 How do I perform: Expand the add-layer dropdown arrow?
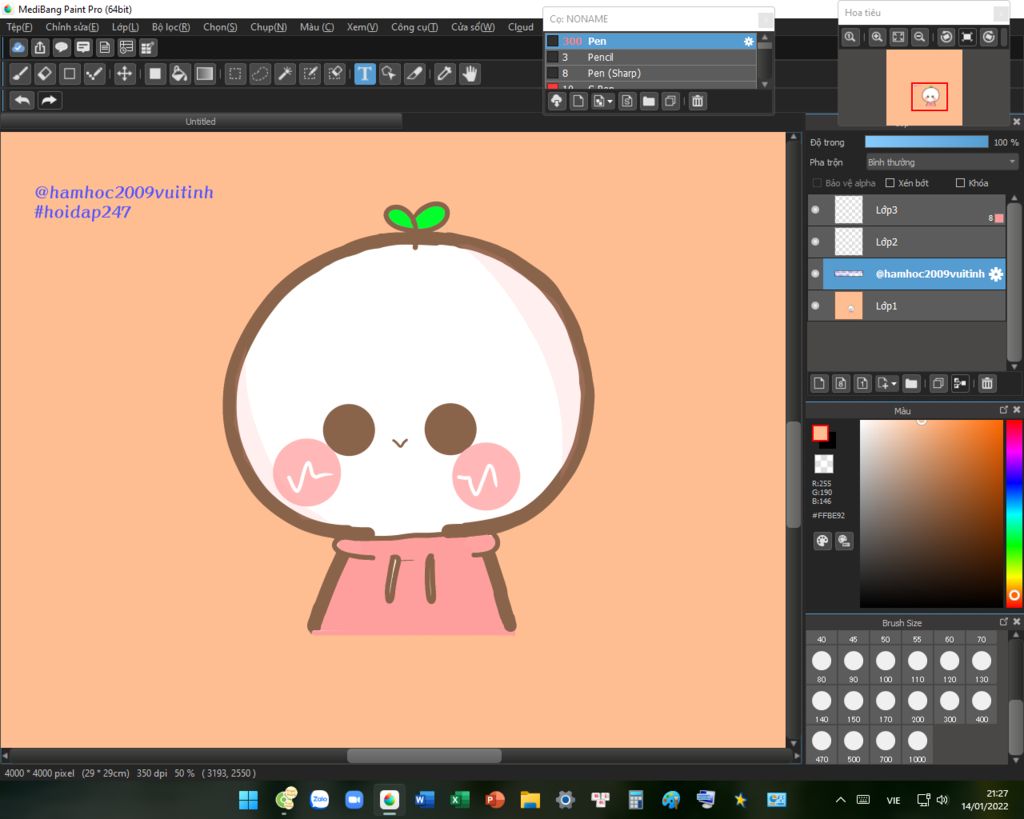point(894,383)
